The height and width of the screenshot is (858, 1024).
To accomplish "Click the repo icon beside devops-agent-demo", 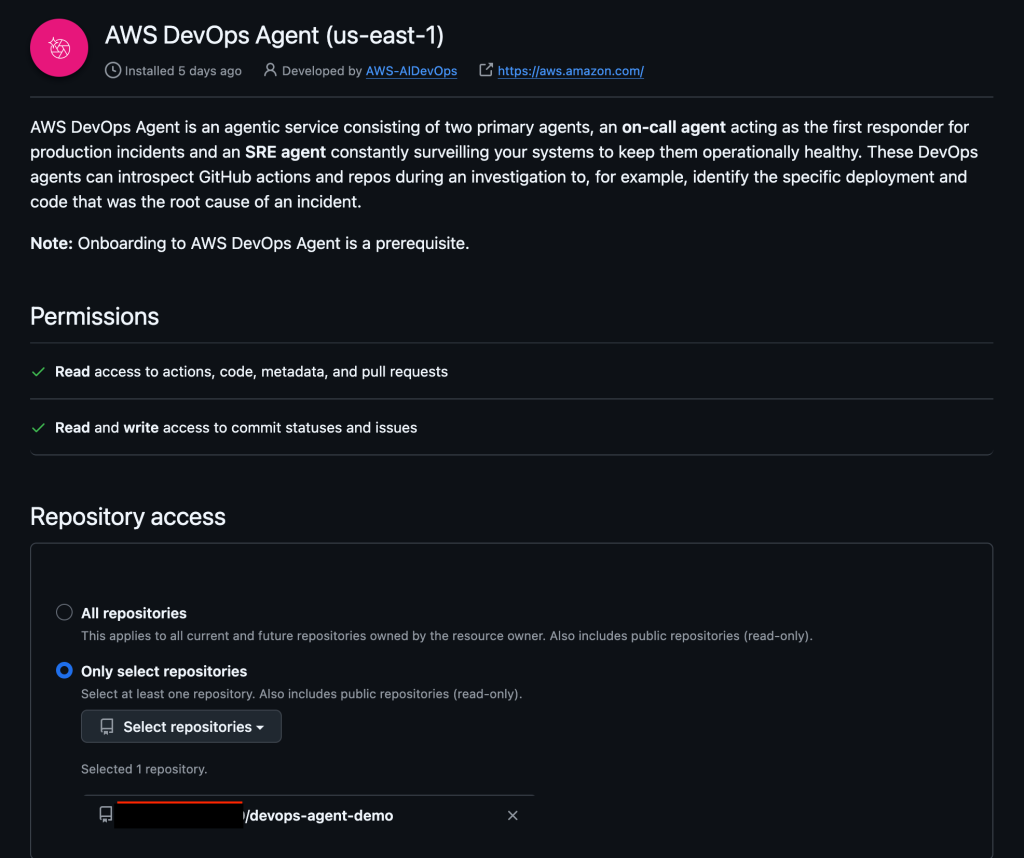I will tap(106, 814).
